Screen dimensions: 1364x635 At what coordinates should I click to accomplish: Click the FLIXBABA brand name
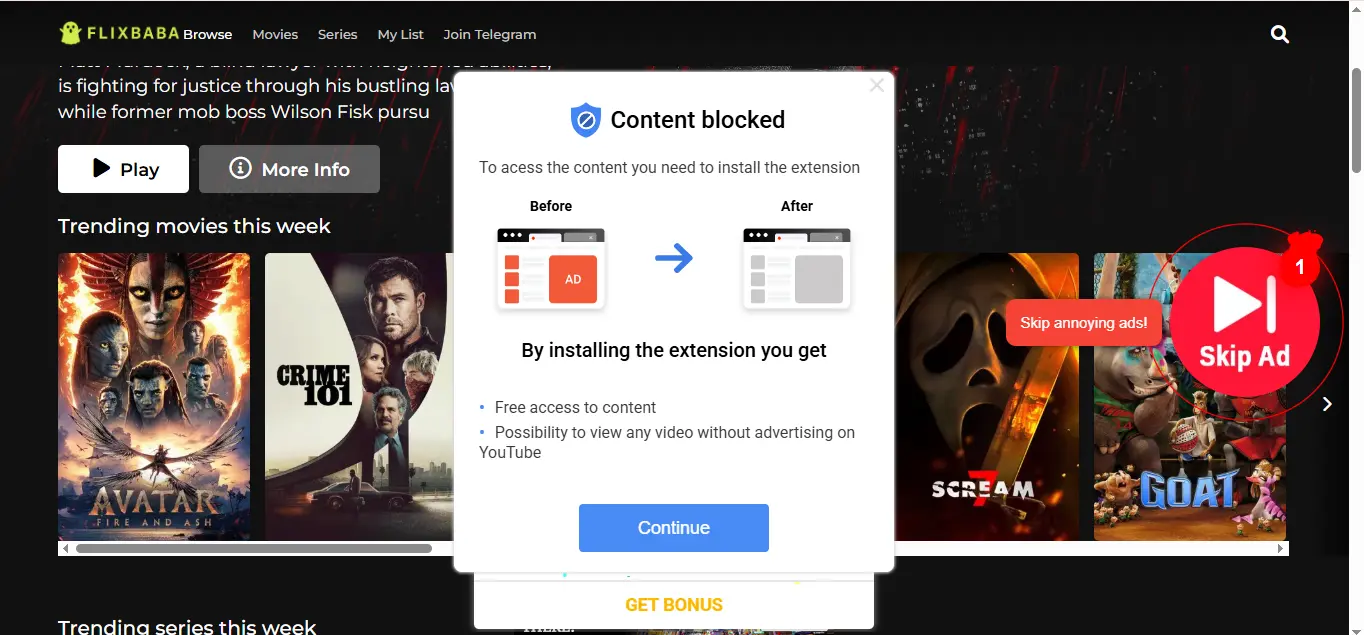(x=133, y=33)
